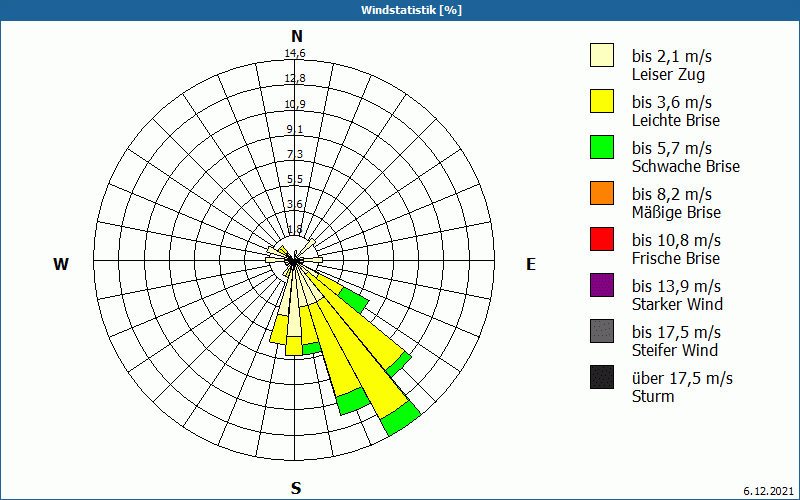Click the black 'über 17,5 m/s' swatch
Screen dimensions: 800x500
tap(602, 377)
